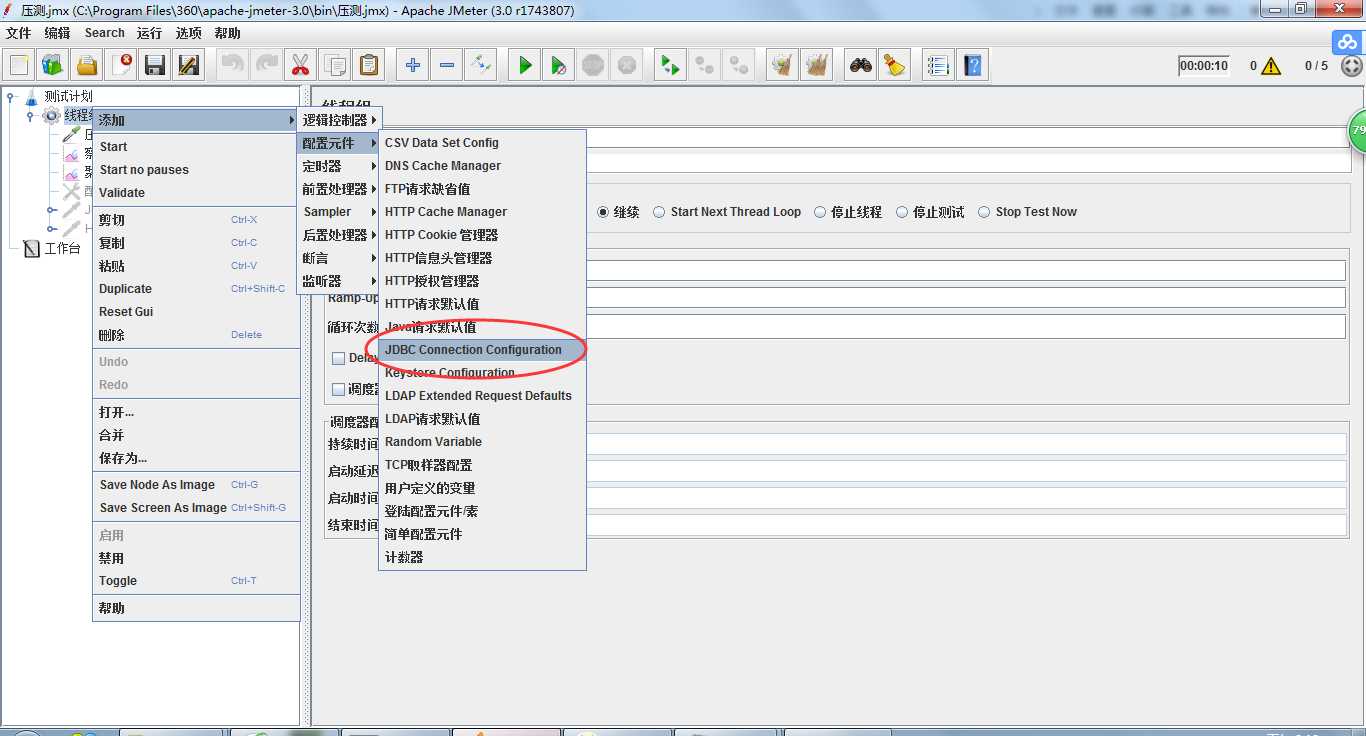
Task: Expand the 断言 submenu
Action: [338, 258]
